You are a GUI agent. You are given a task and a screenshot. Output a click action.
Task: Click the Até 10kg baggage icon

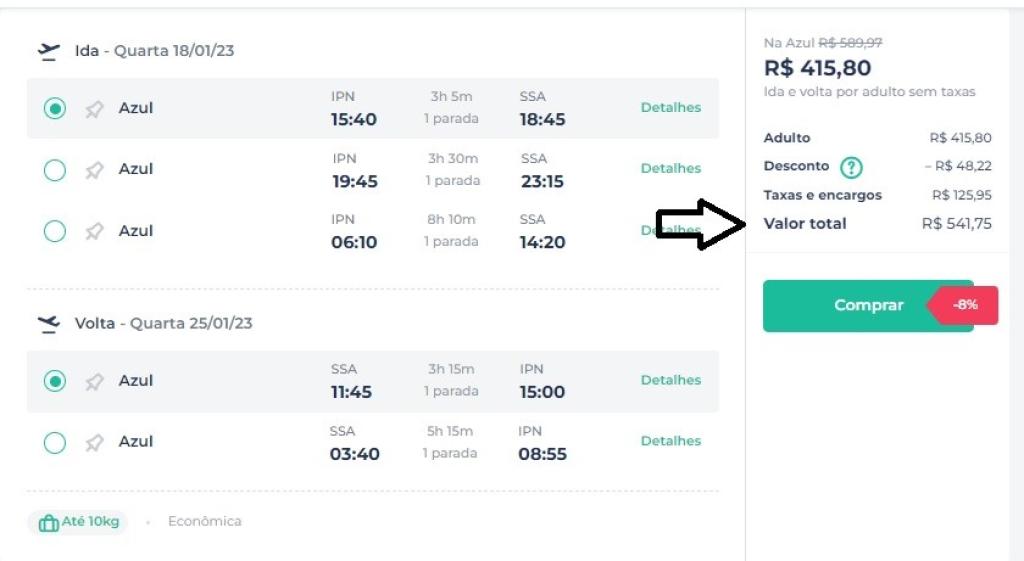tap(48, 523)
